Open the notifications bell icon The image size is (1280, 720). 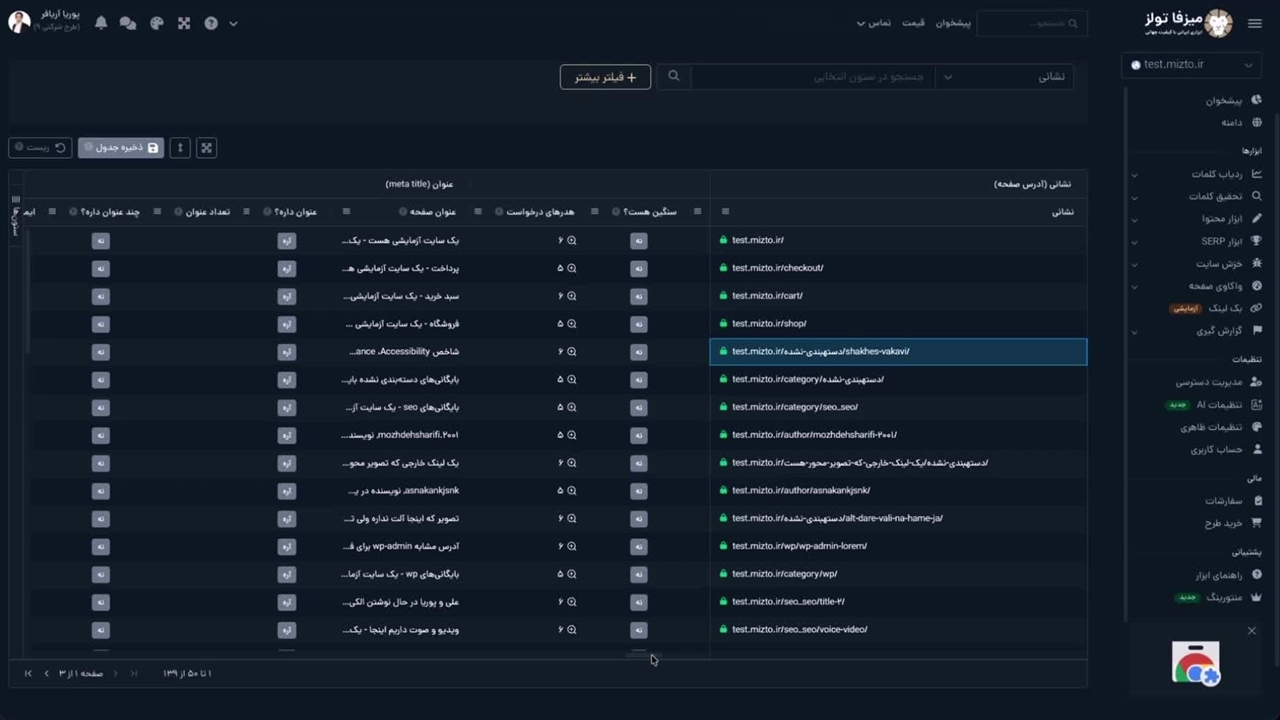click(x=101, y=23)
